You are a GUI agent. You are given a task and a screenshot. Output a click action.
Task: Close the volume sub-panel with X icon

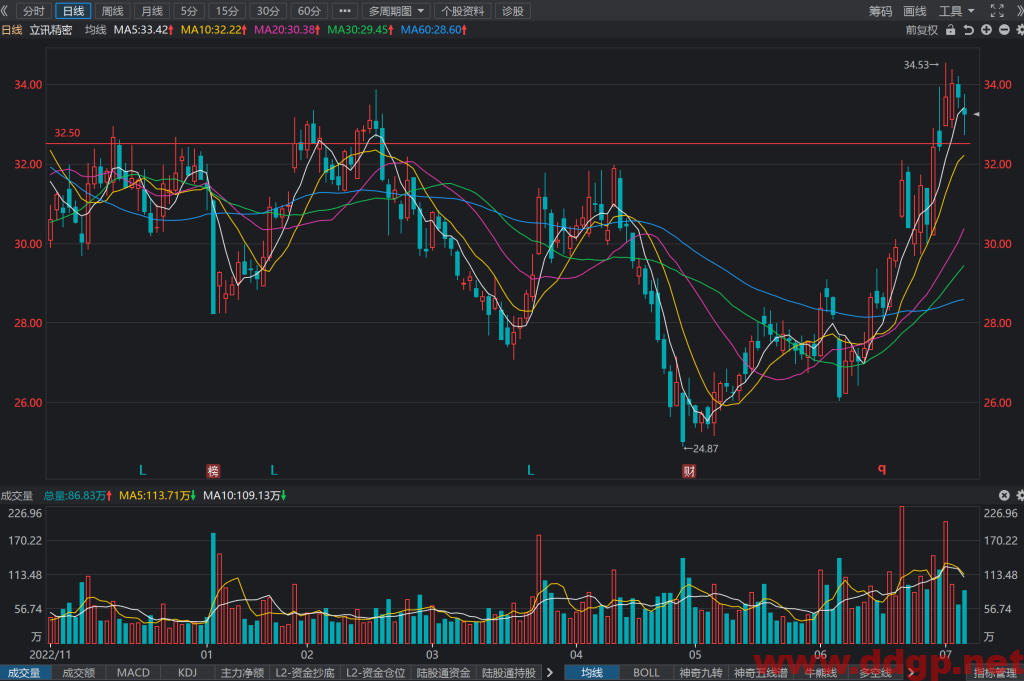[x=1004, y=496]
